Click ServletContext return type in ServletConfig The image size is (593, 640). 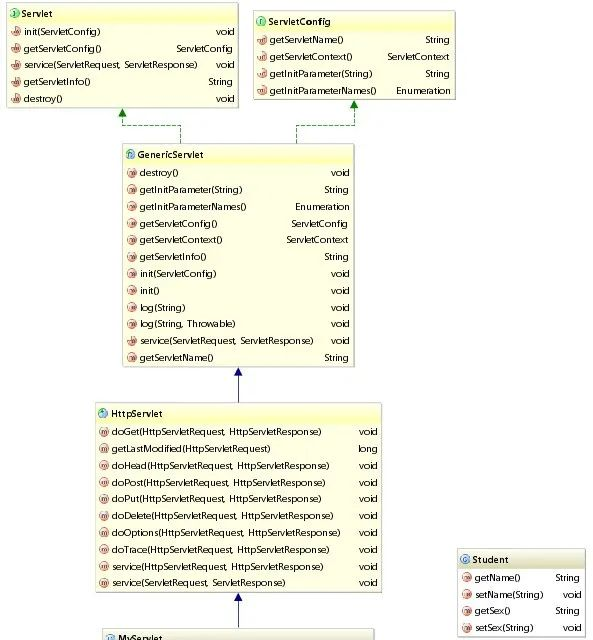tap(418, 57)
